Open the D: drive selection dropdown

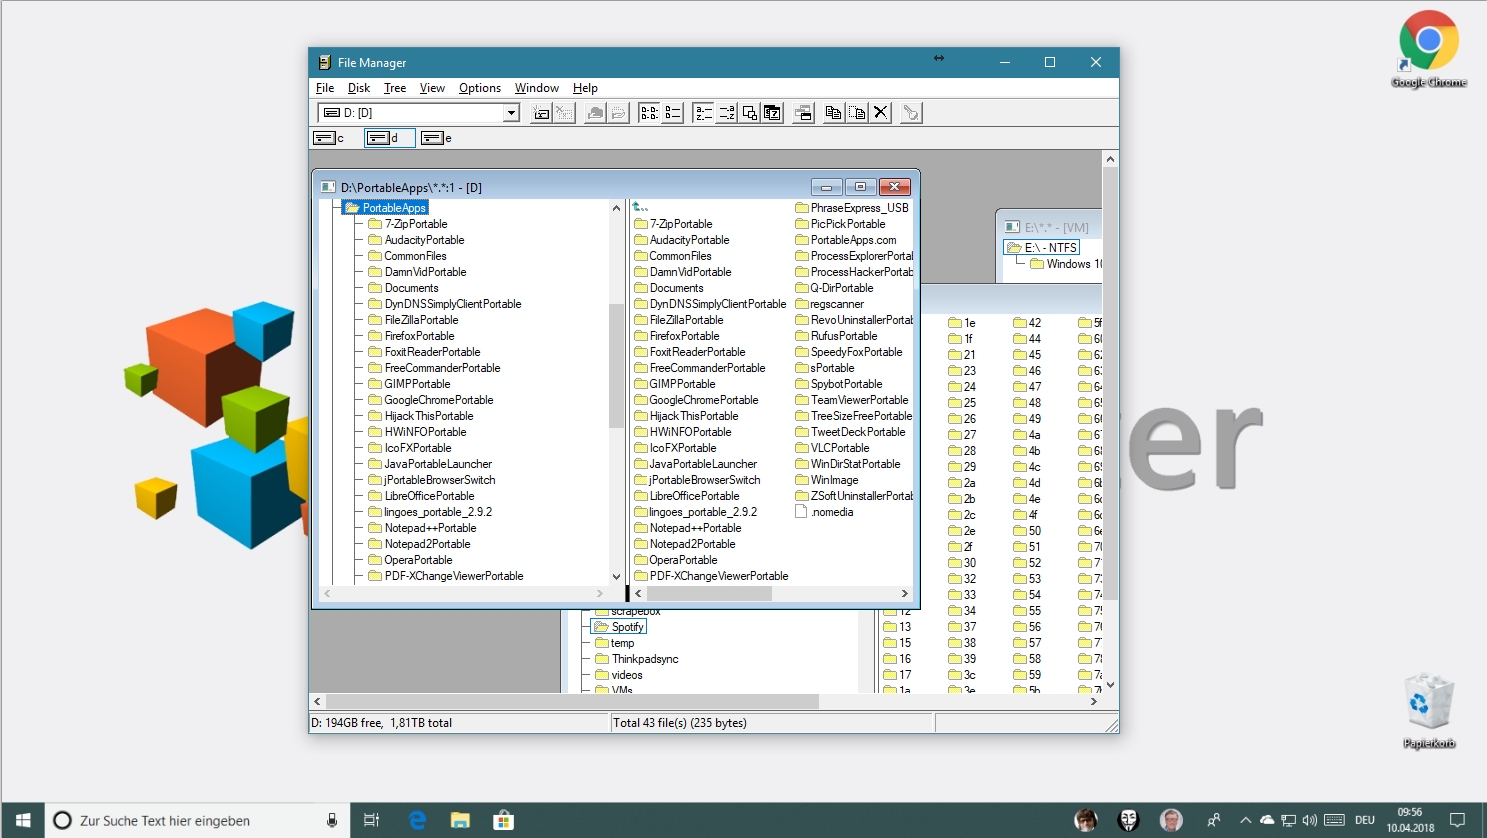[x=511, y=113]
